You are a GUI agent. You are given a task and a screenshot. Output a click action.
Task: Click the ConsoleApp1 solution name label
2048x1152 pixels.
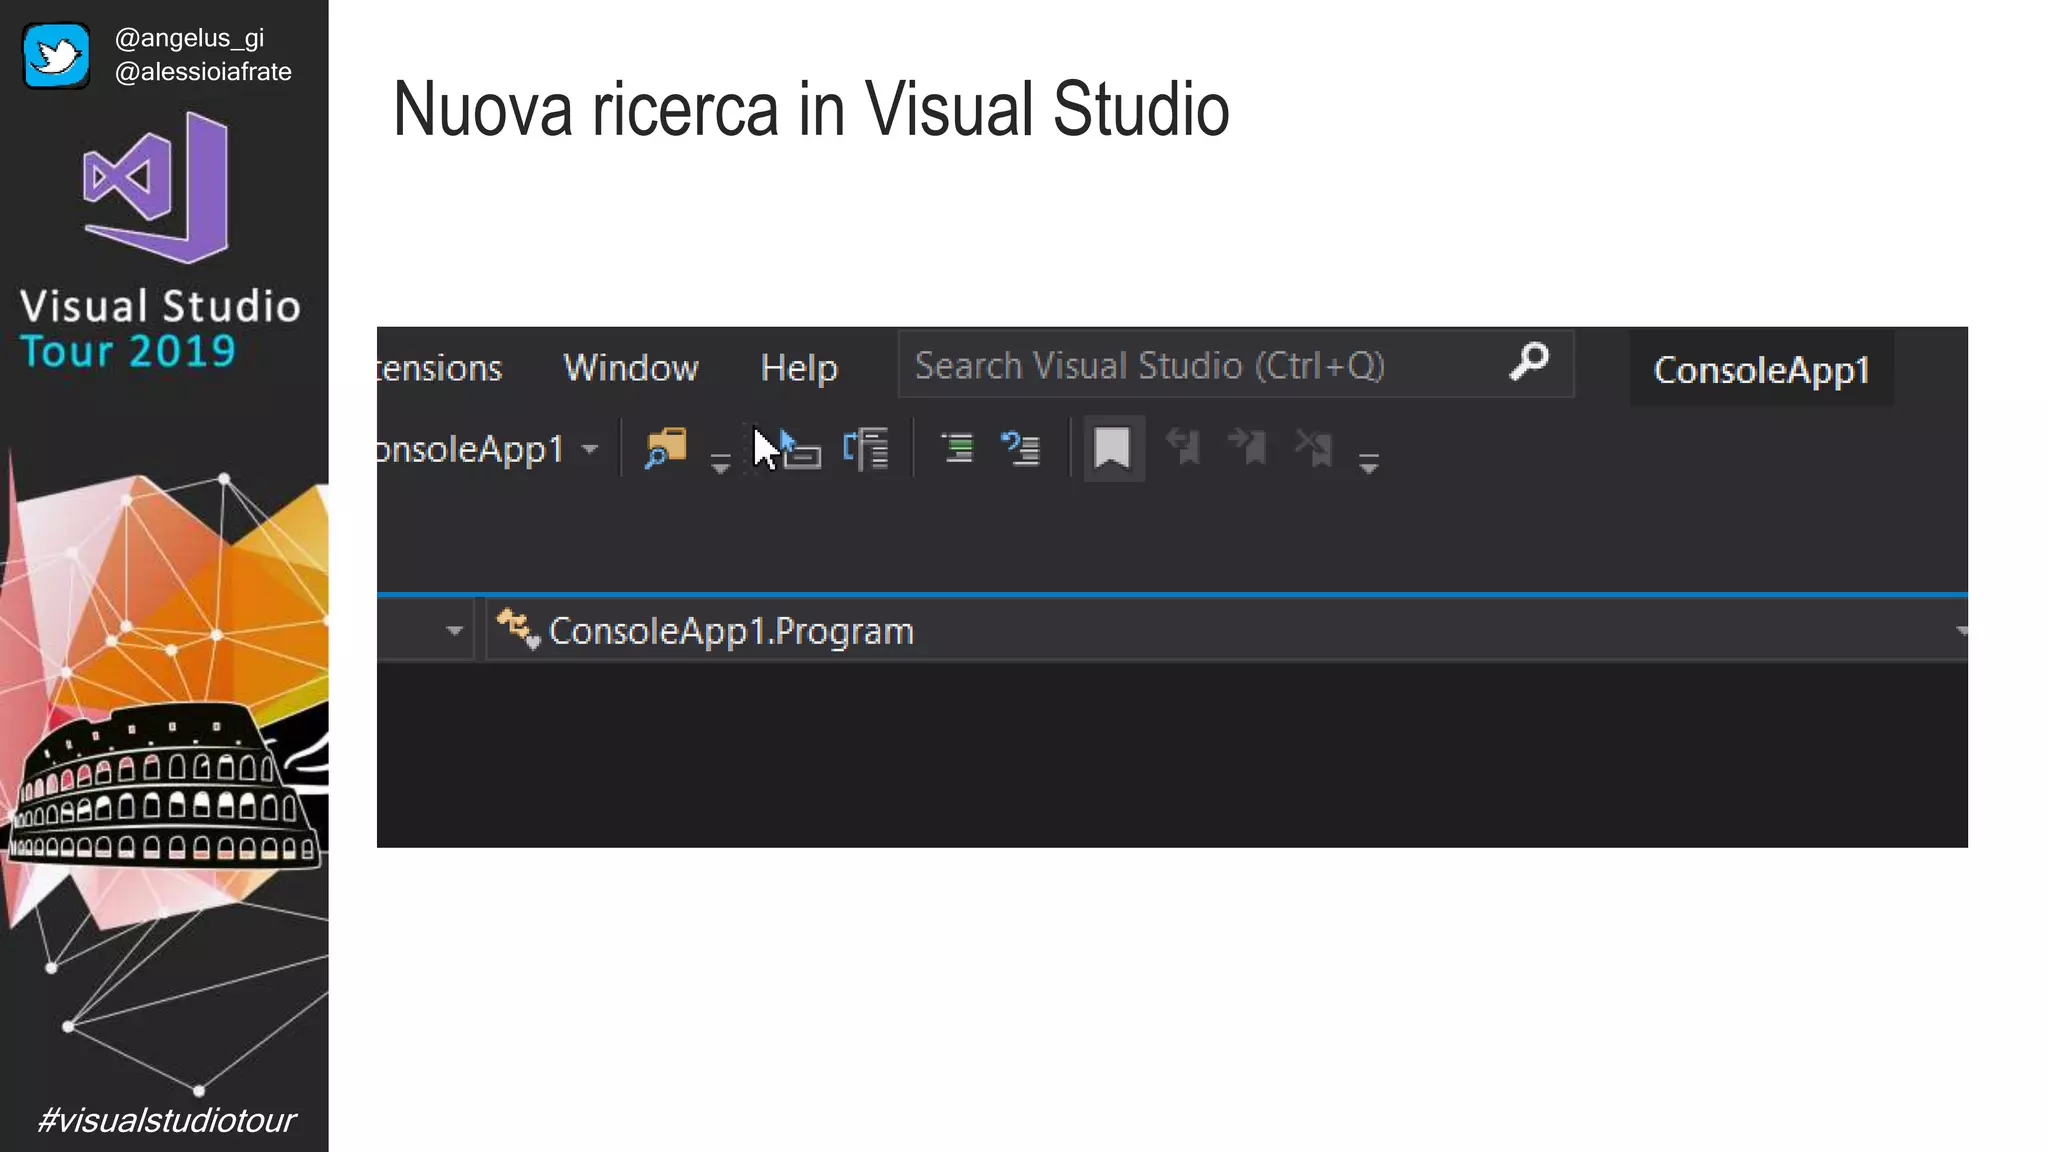[1762, 370]
